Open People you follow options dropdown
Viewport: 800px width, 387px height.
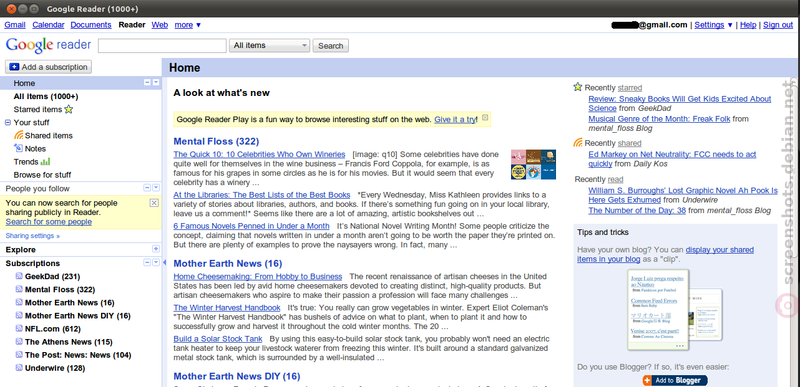pos(156,188)
